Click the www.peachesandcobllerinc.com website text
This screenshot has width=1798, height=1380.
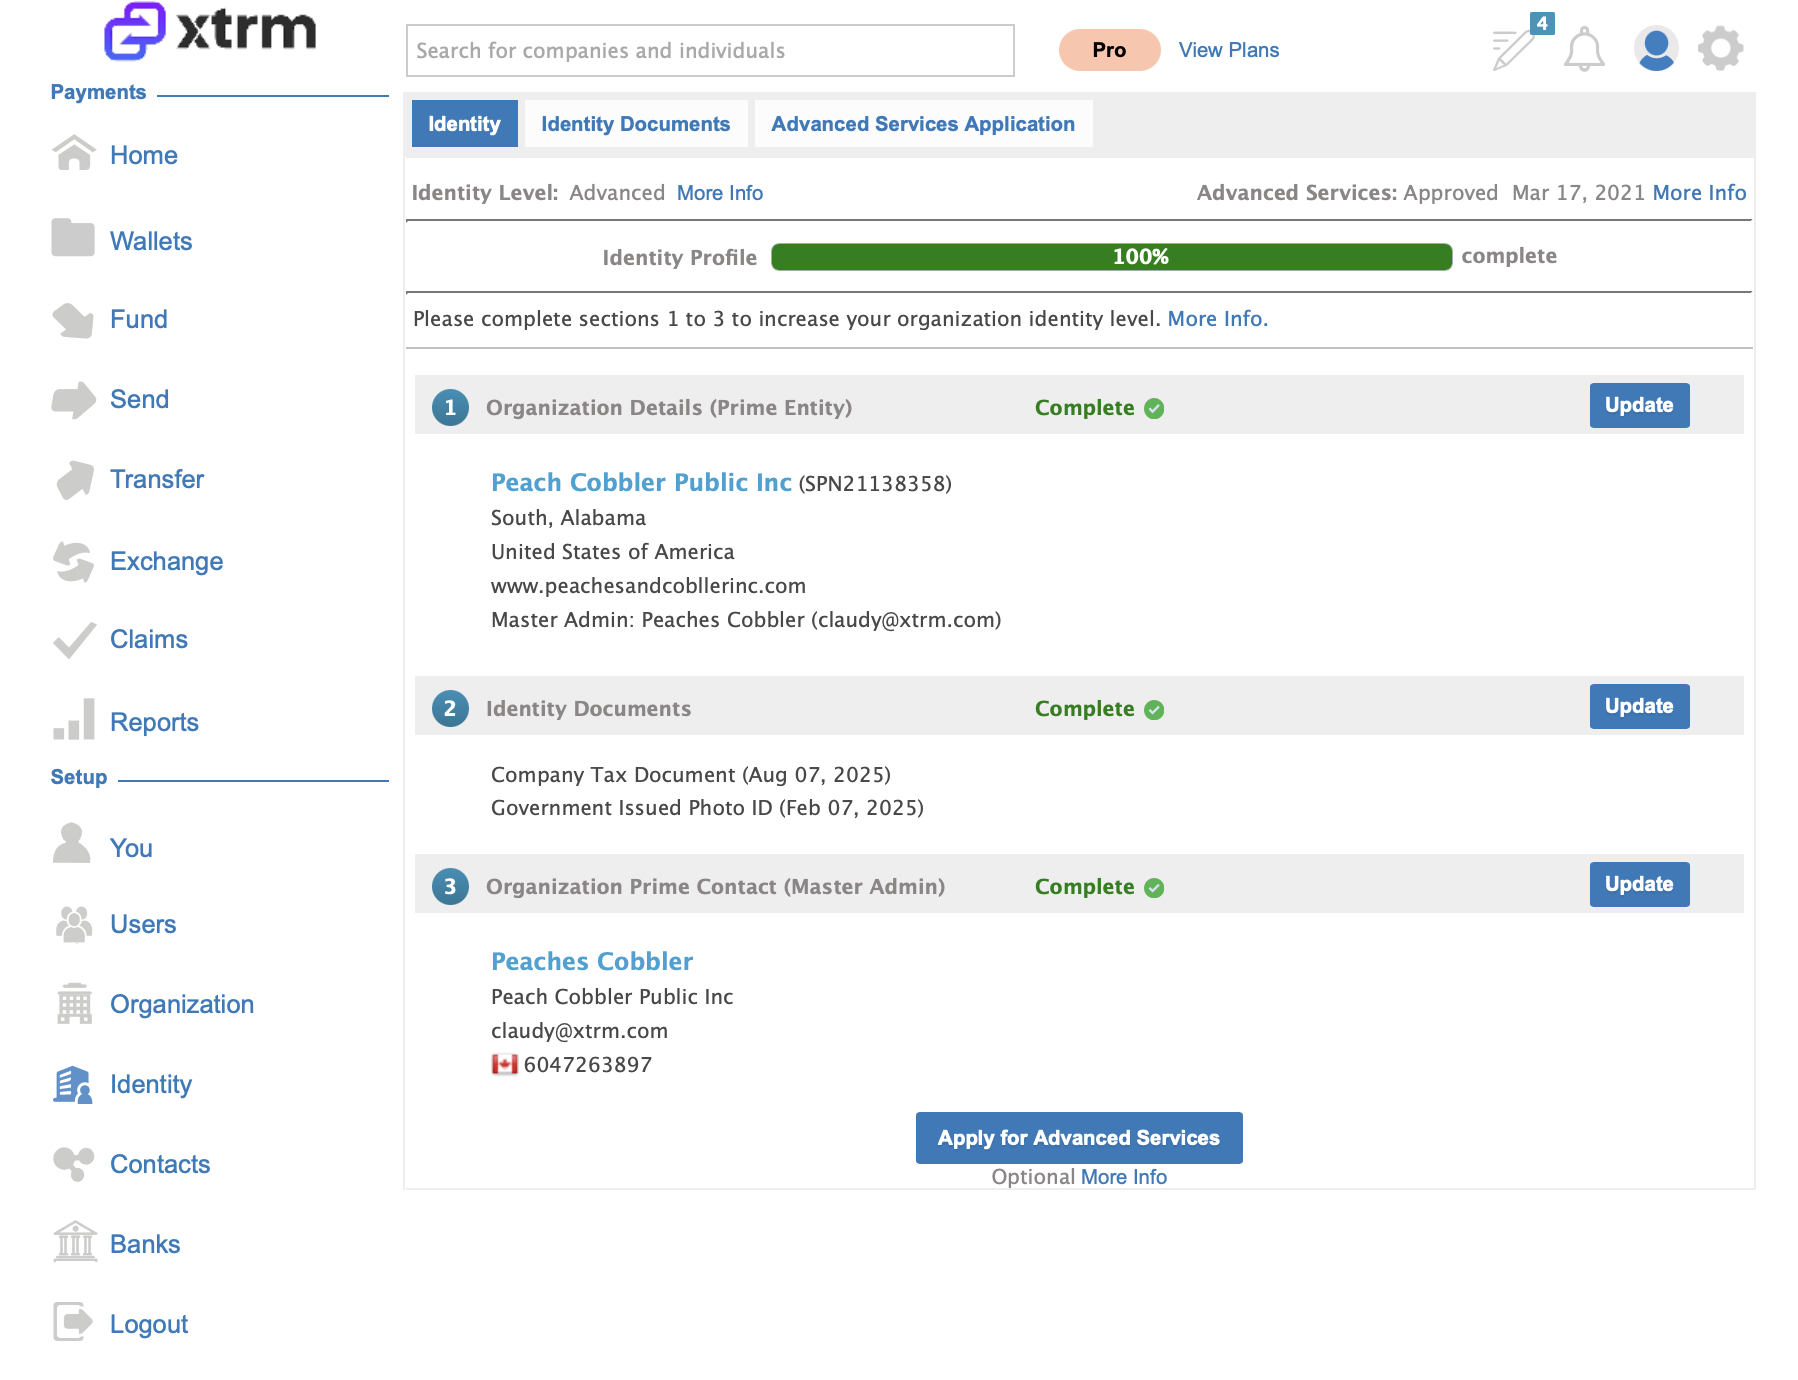pyautogui.click(x=648, y=586)
